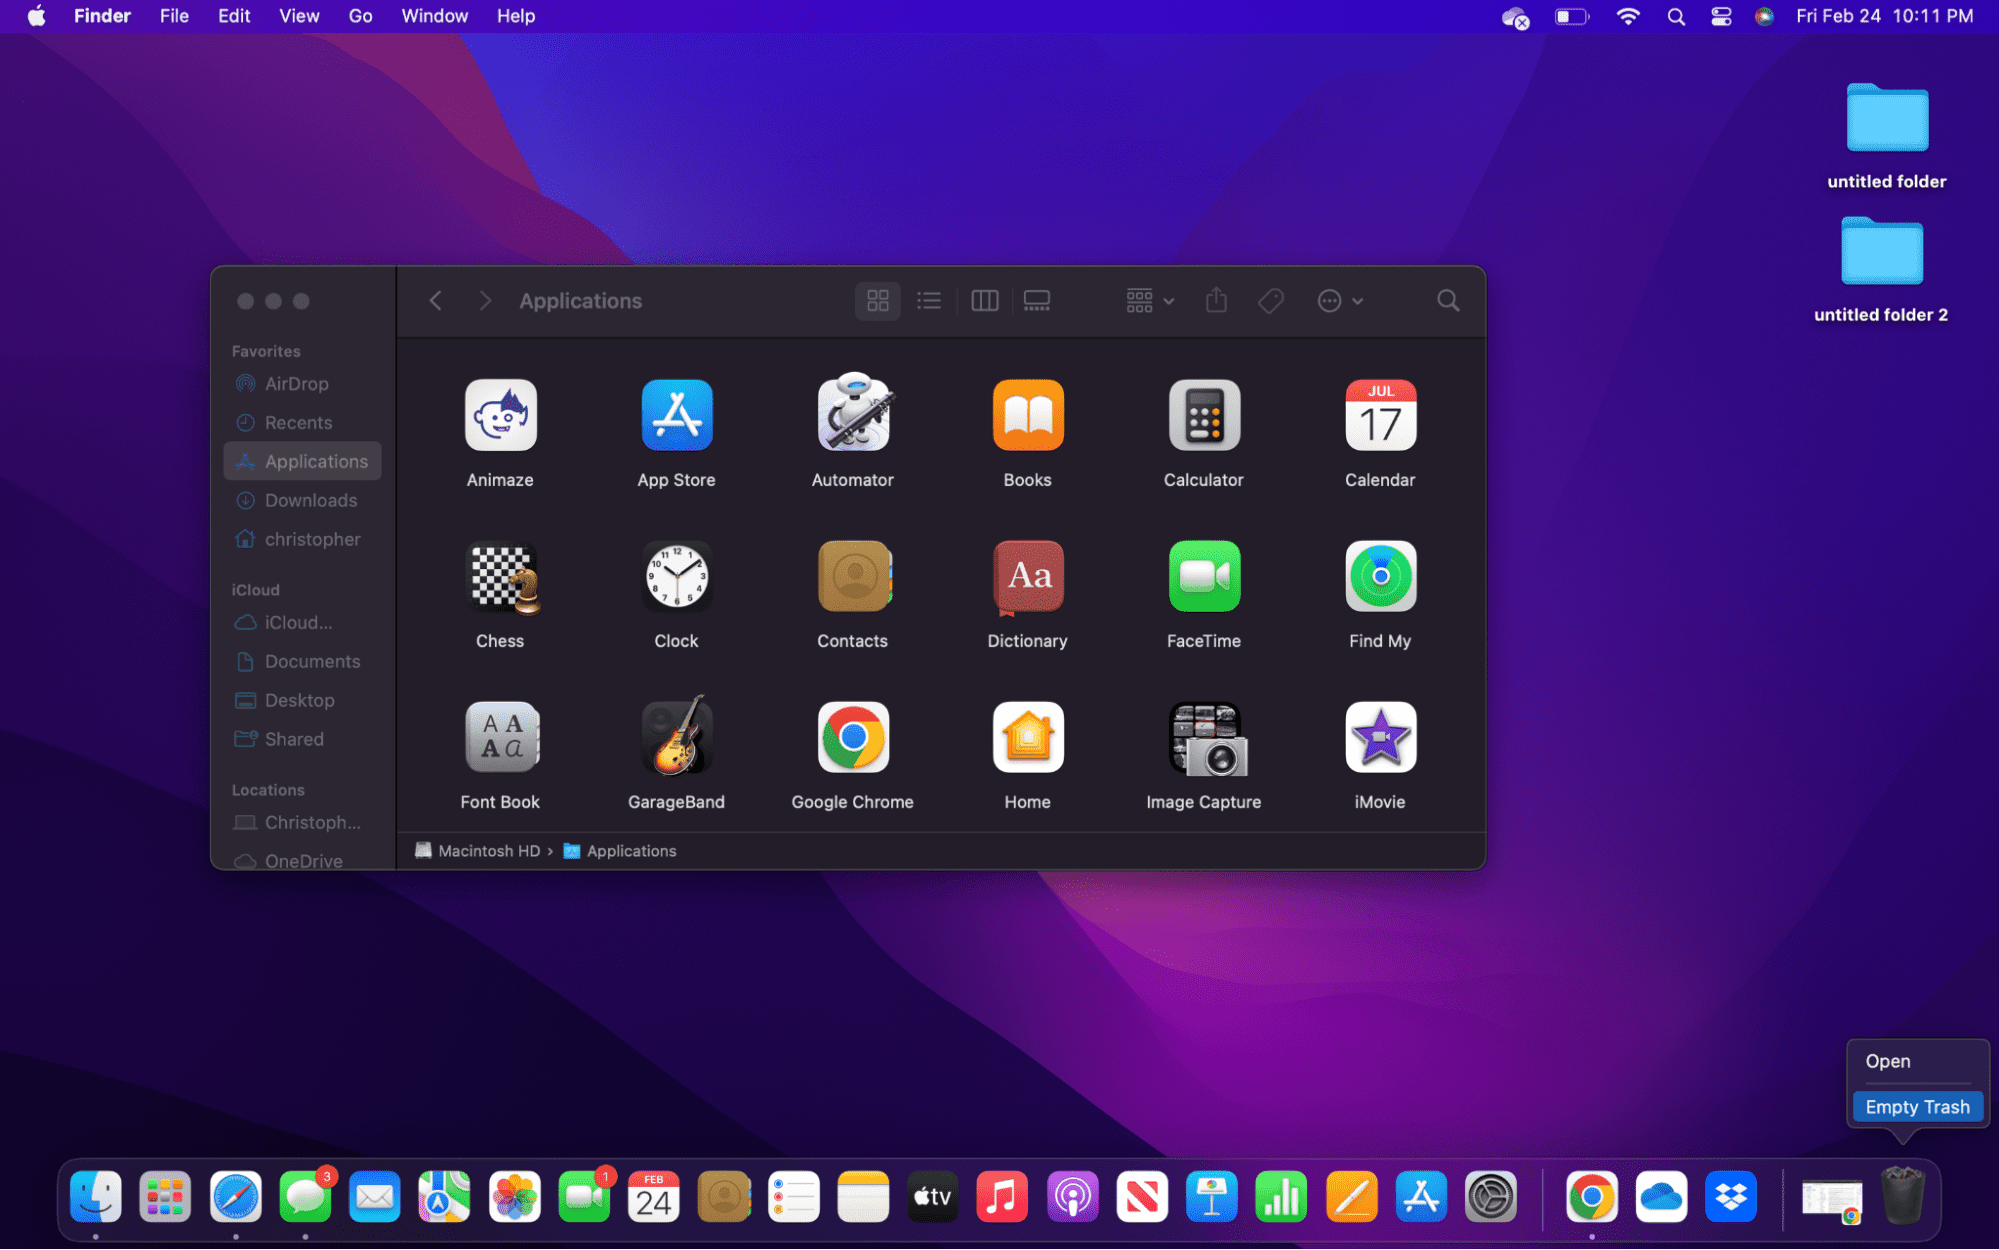Select the desktop folder named untitled folder
Viewport: 1999px width, 1250px height.
[x=1887, y=137]
